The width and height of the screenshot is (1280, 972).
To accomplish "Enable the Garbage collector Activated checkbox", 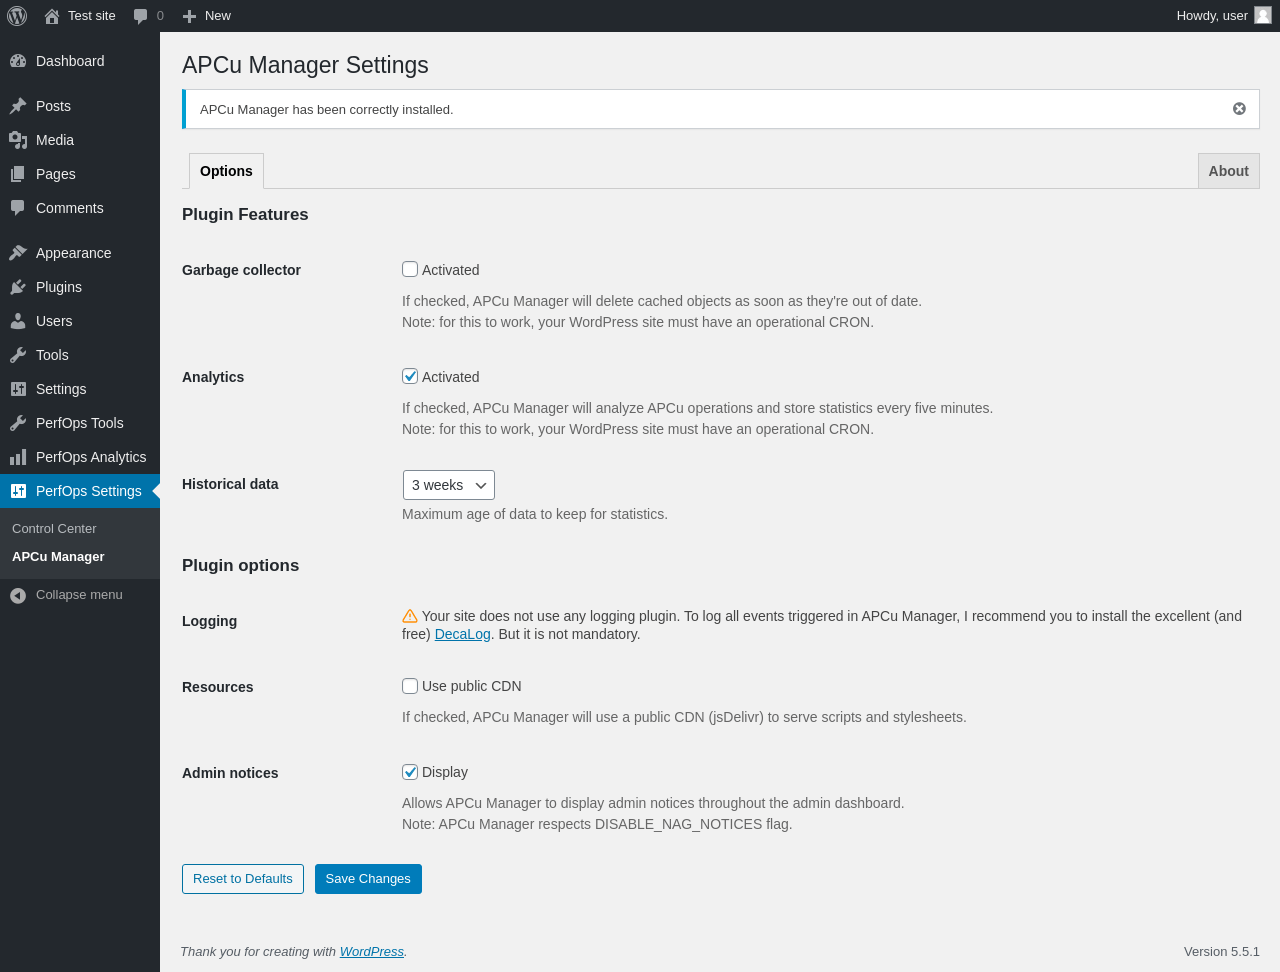I will tap(410, 269).
